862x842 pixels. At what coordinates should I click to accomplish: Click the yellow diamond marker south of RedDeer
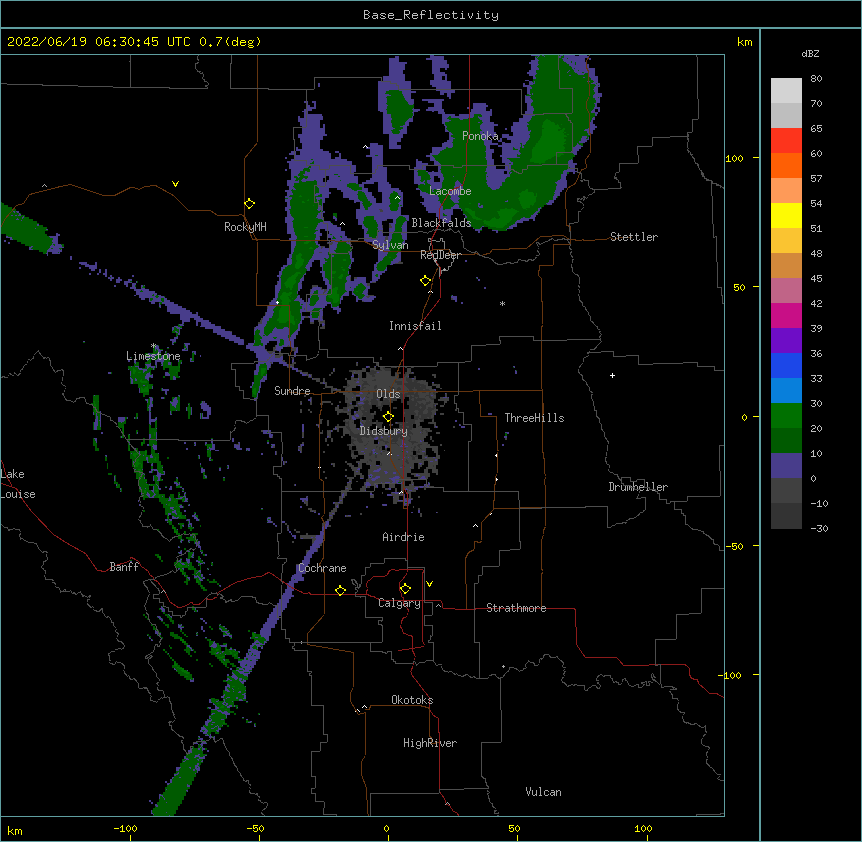(x=426, y=281)
